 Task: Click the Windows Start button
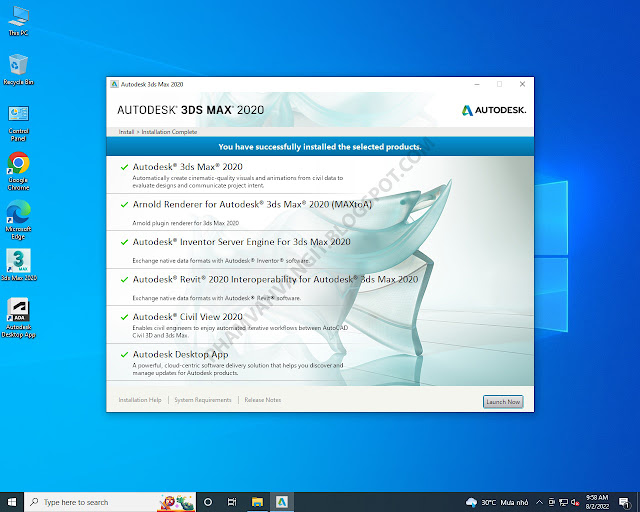click(12, 502)
